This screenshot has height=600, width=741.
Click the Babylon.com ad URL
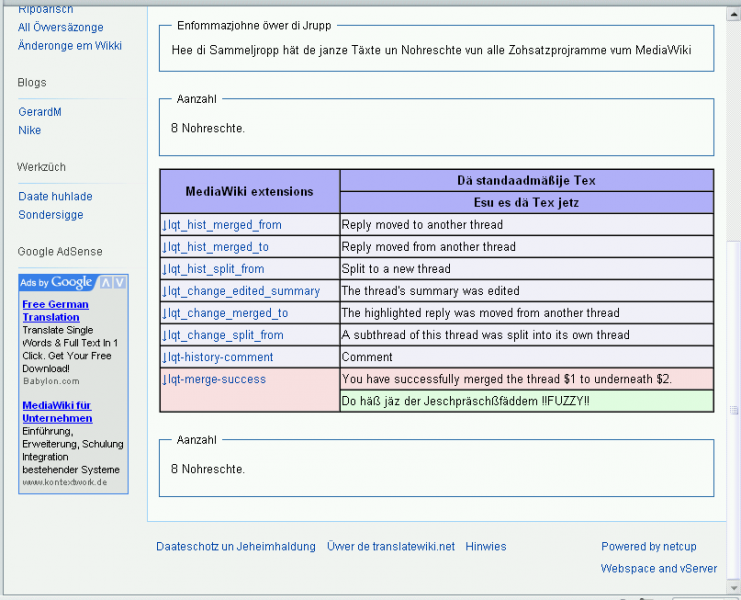(x=51, y=381)
